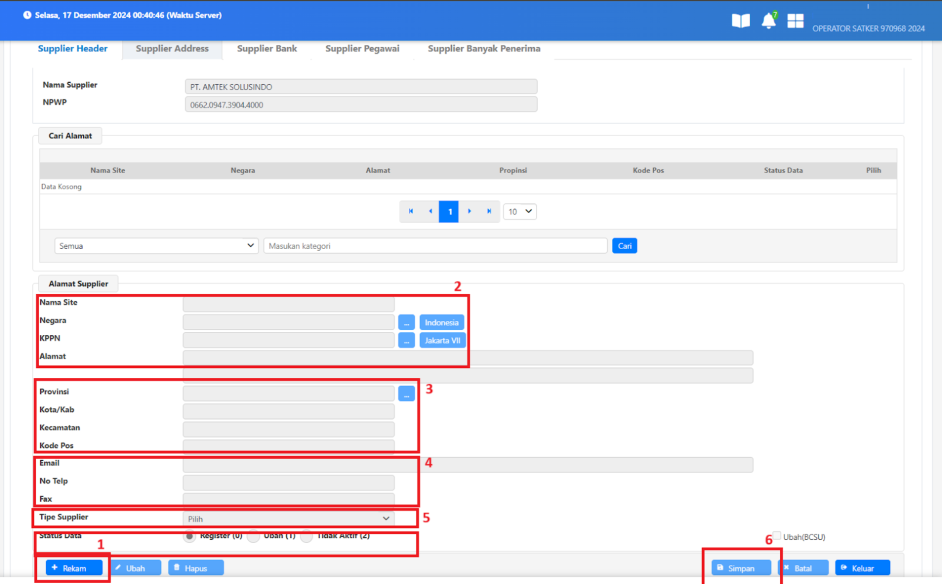Screen dimensions: 942x584
Task: Switch to Supplier Bank tab
Action: coord(265,48)
